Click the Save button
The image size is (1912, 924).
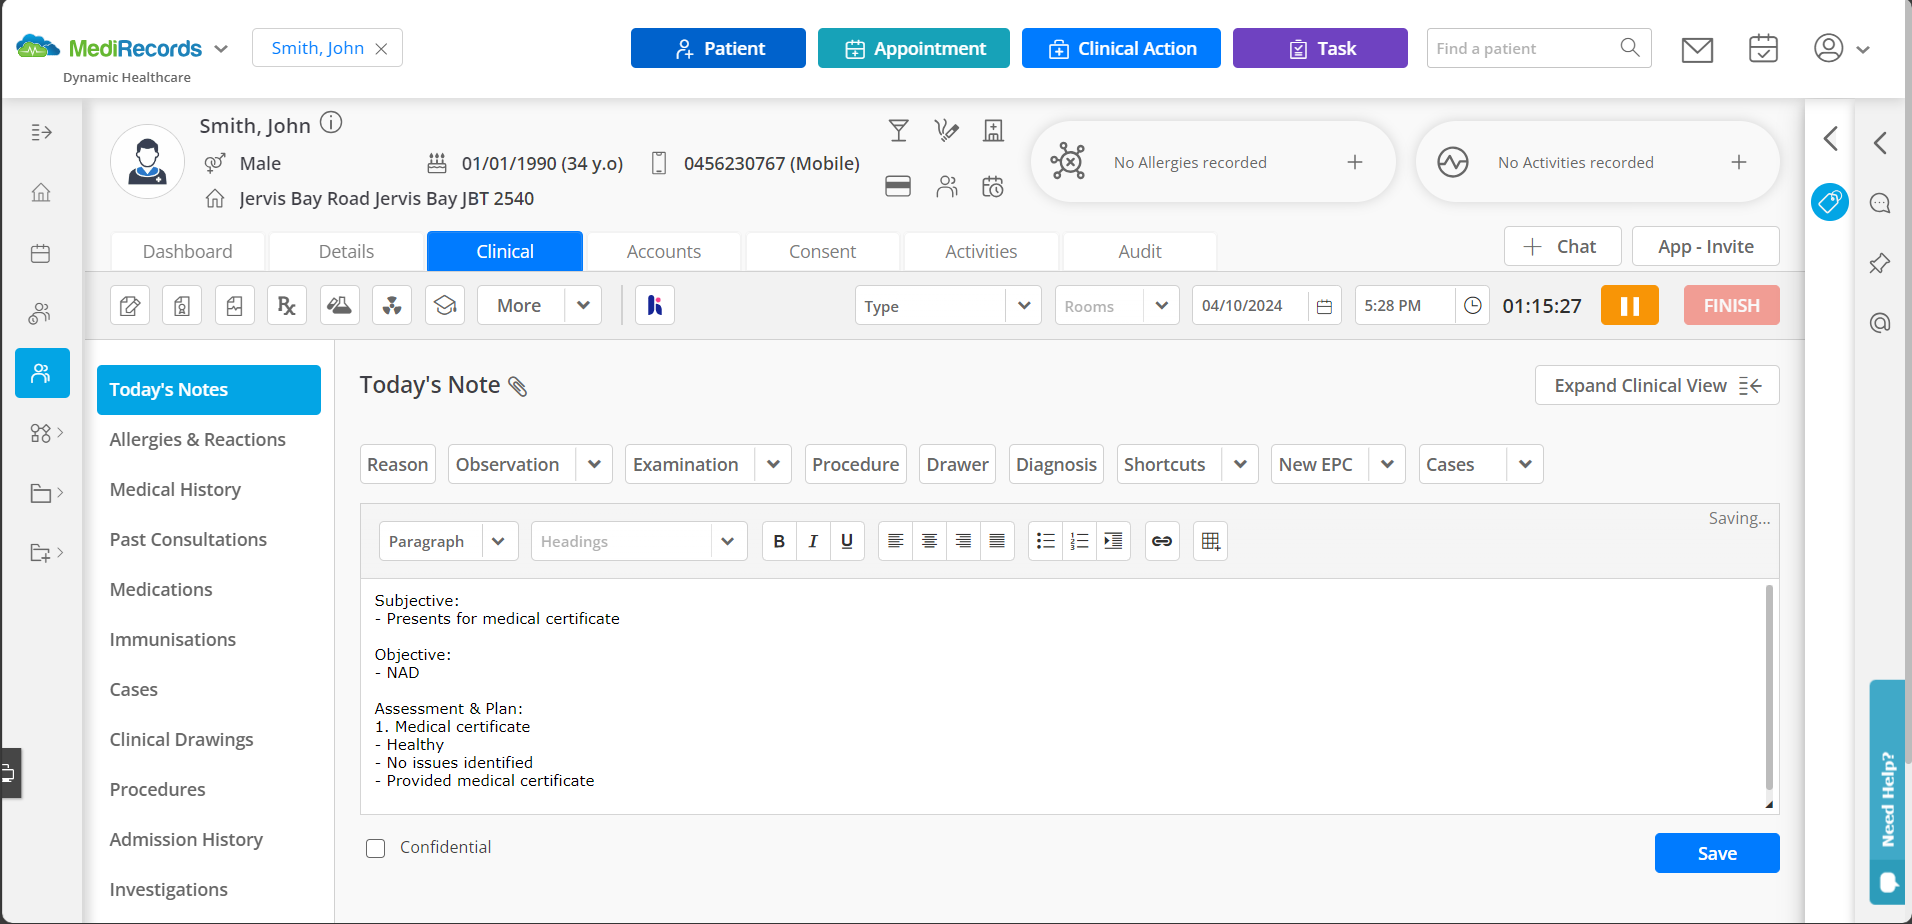(1717, 853)
